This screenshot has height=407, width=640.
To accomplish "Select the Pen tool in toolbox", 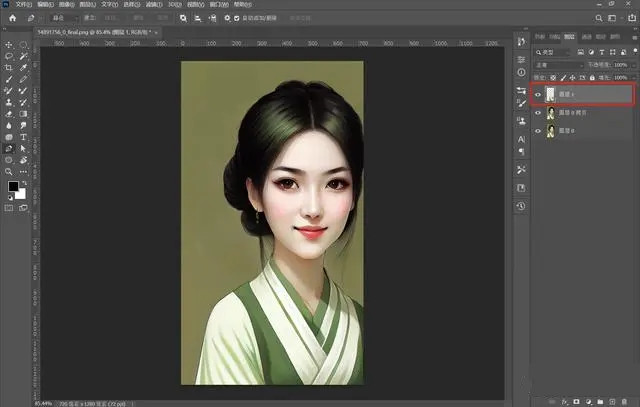I will tap(9, 149).
